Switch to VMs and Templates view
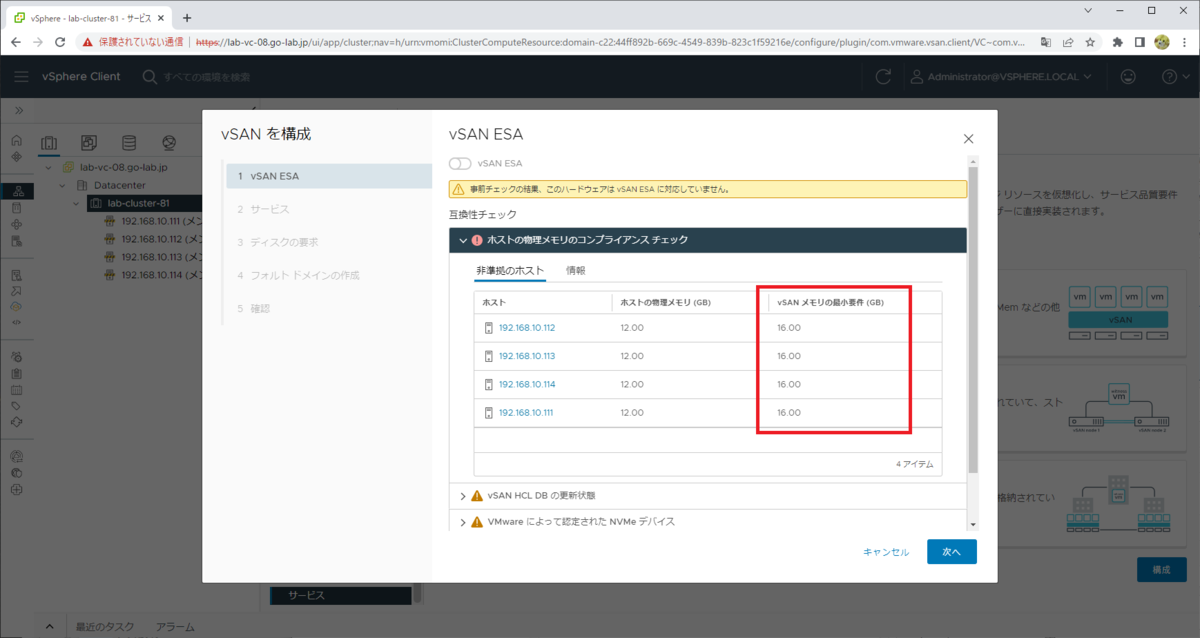The height and width of the screenshot is (638, 1200). [x=88, y=143]
